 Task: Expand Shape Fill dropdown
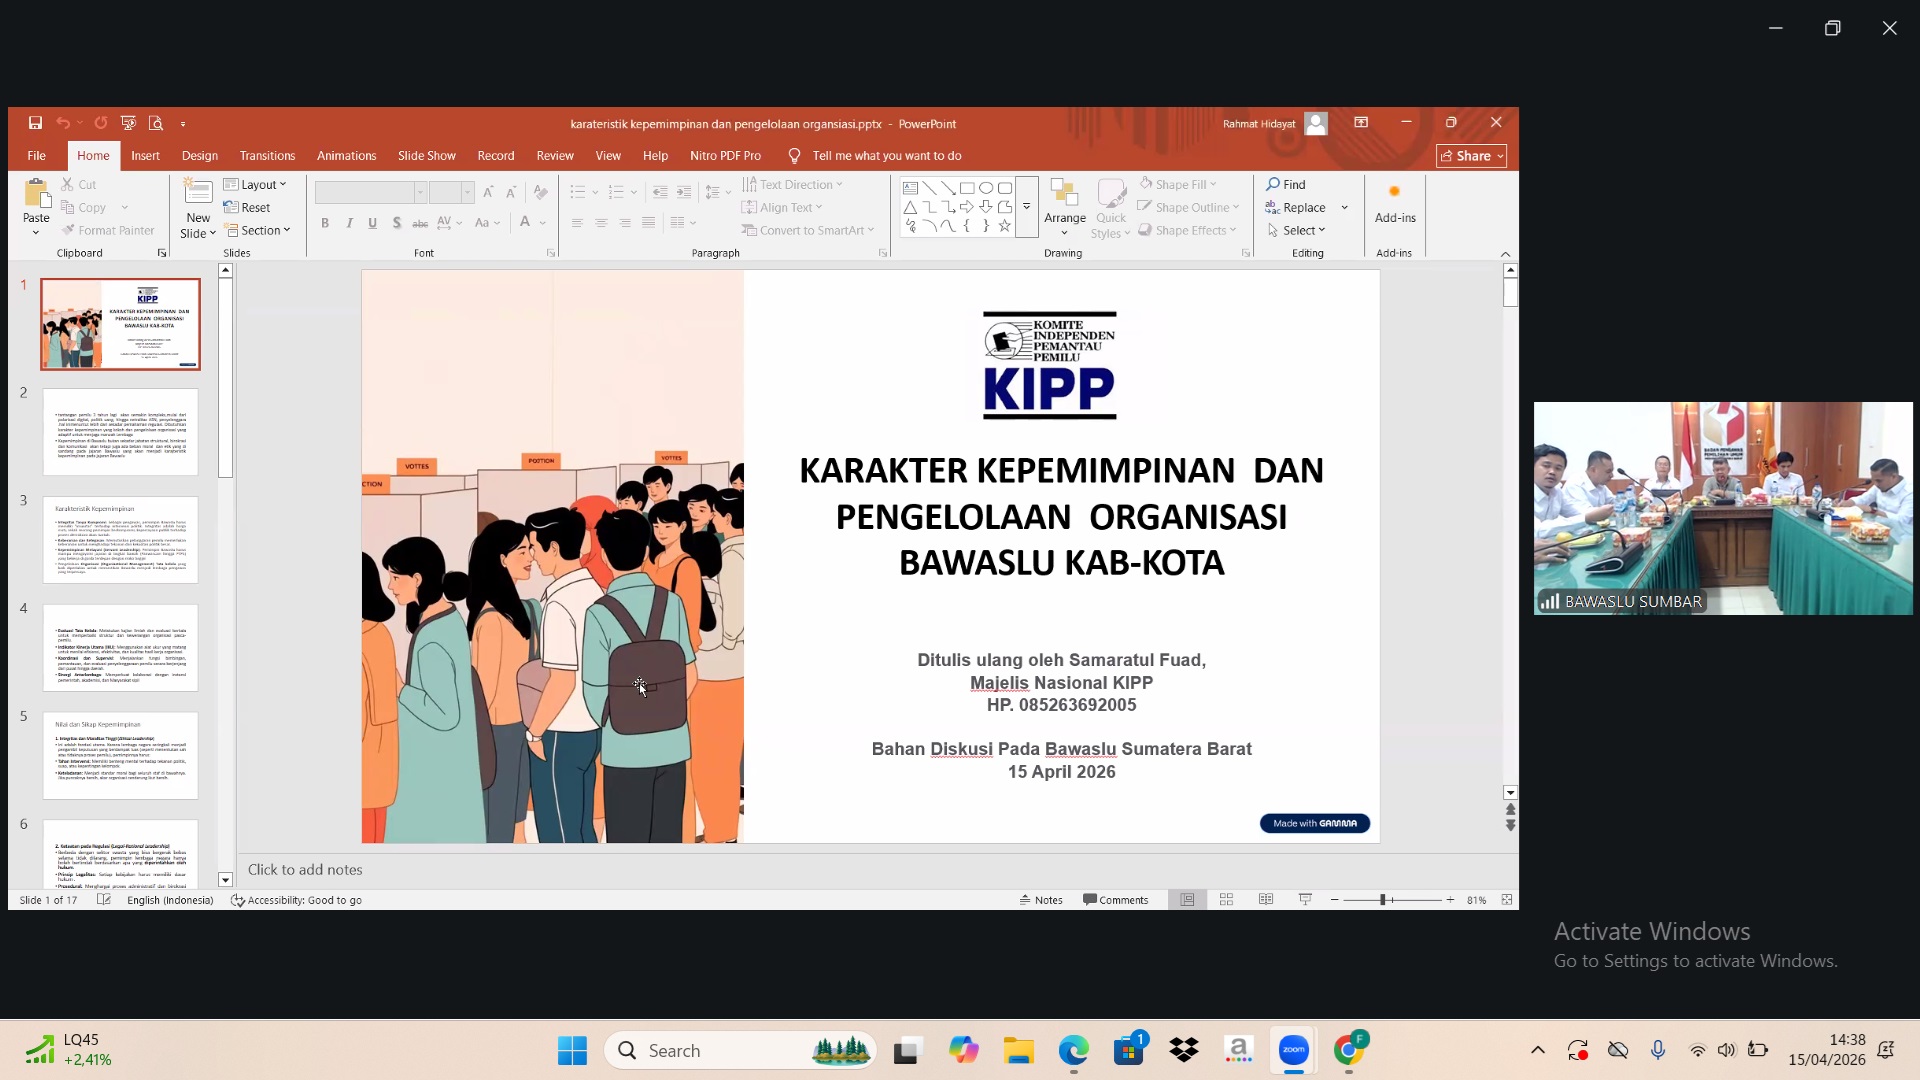click(x=1178, y=184)
